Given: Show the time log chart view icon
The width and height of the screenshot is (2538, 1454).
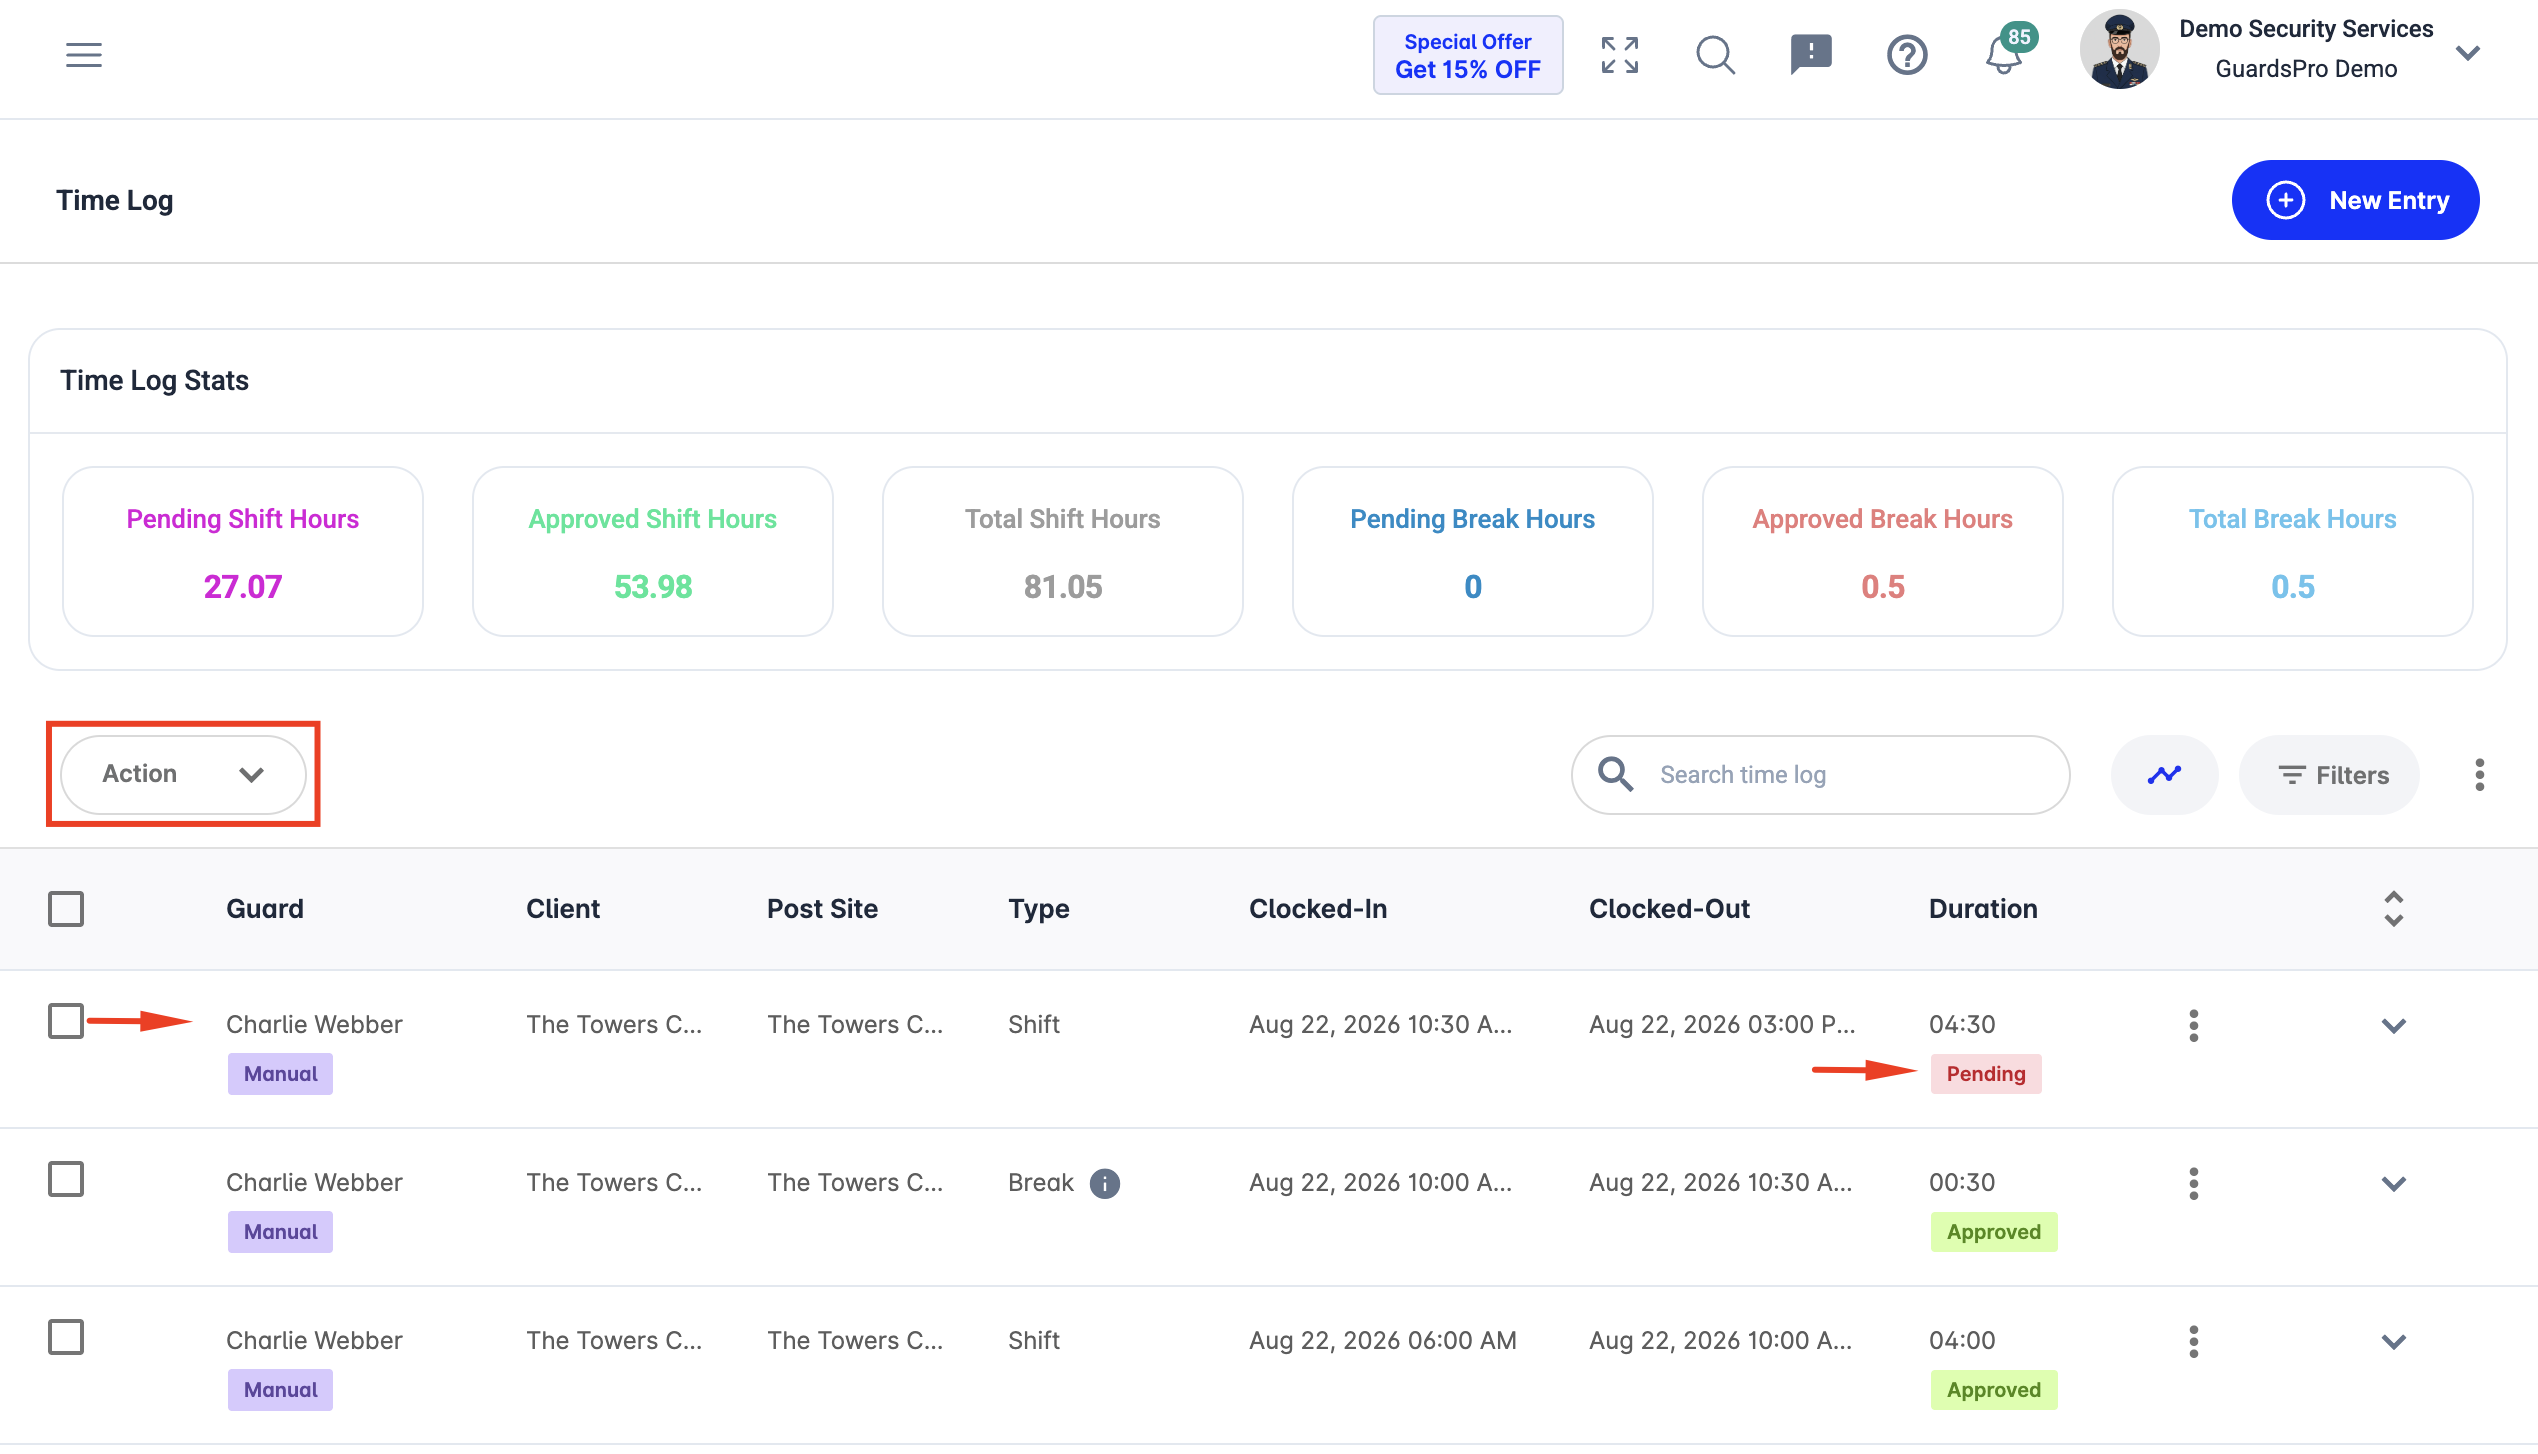Looking at the screenshot, I should [2164, 775].
